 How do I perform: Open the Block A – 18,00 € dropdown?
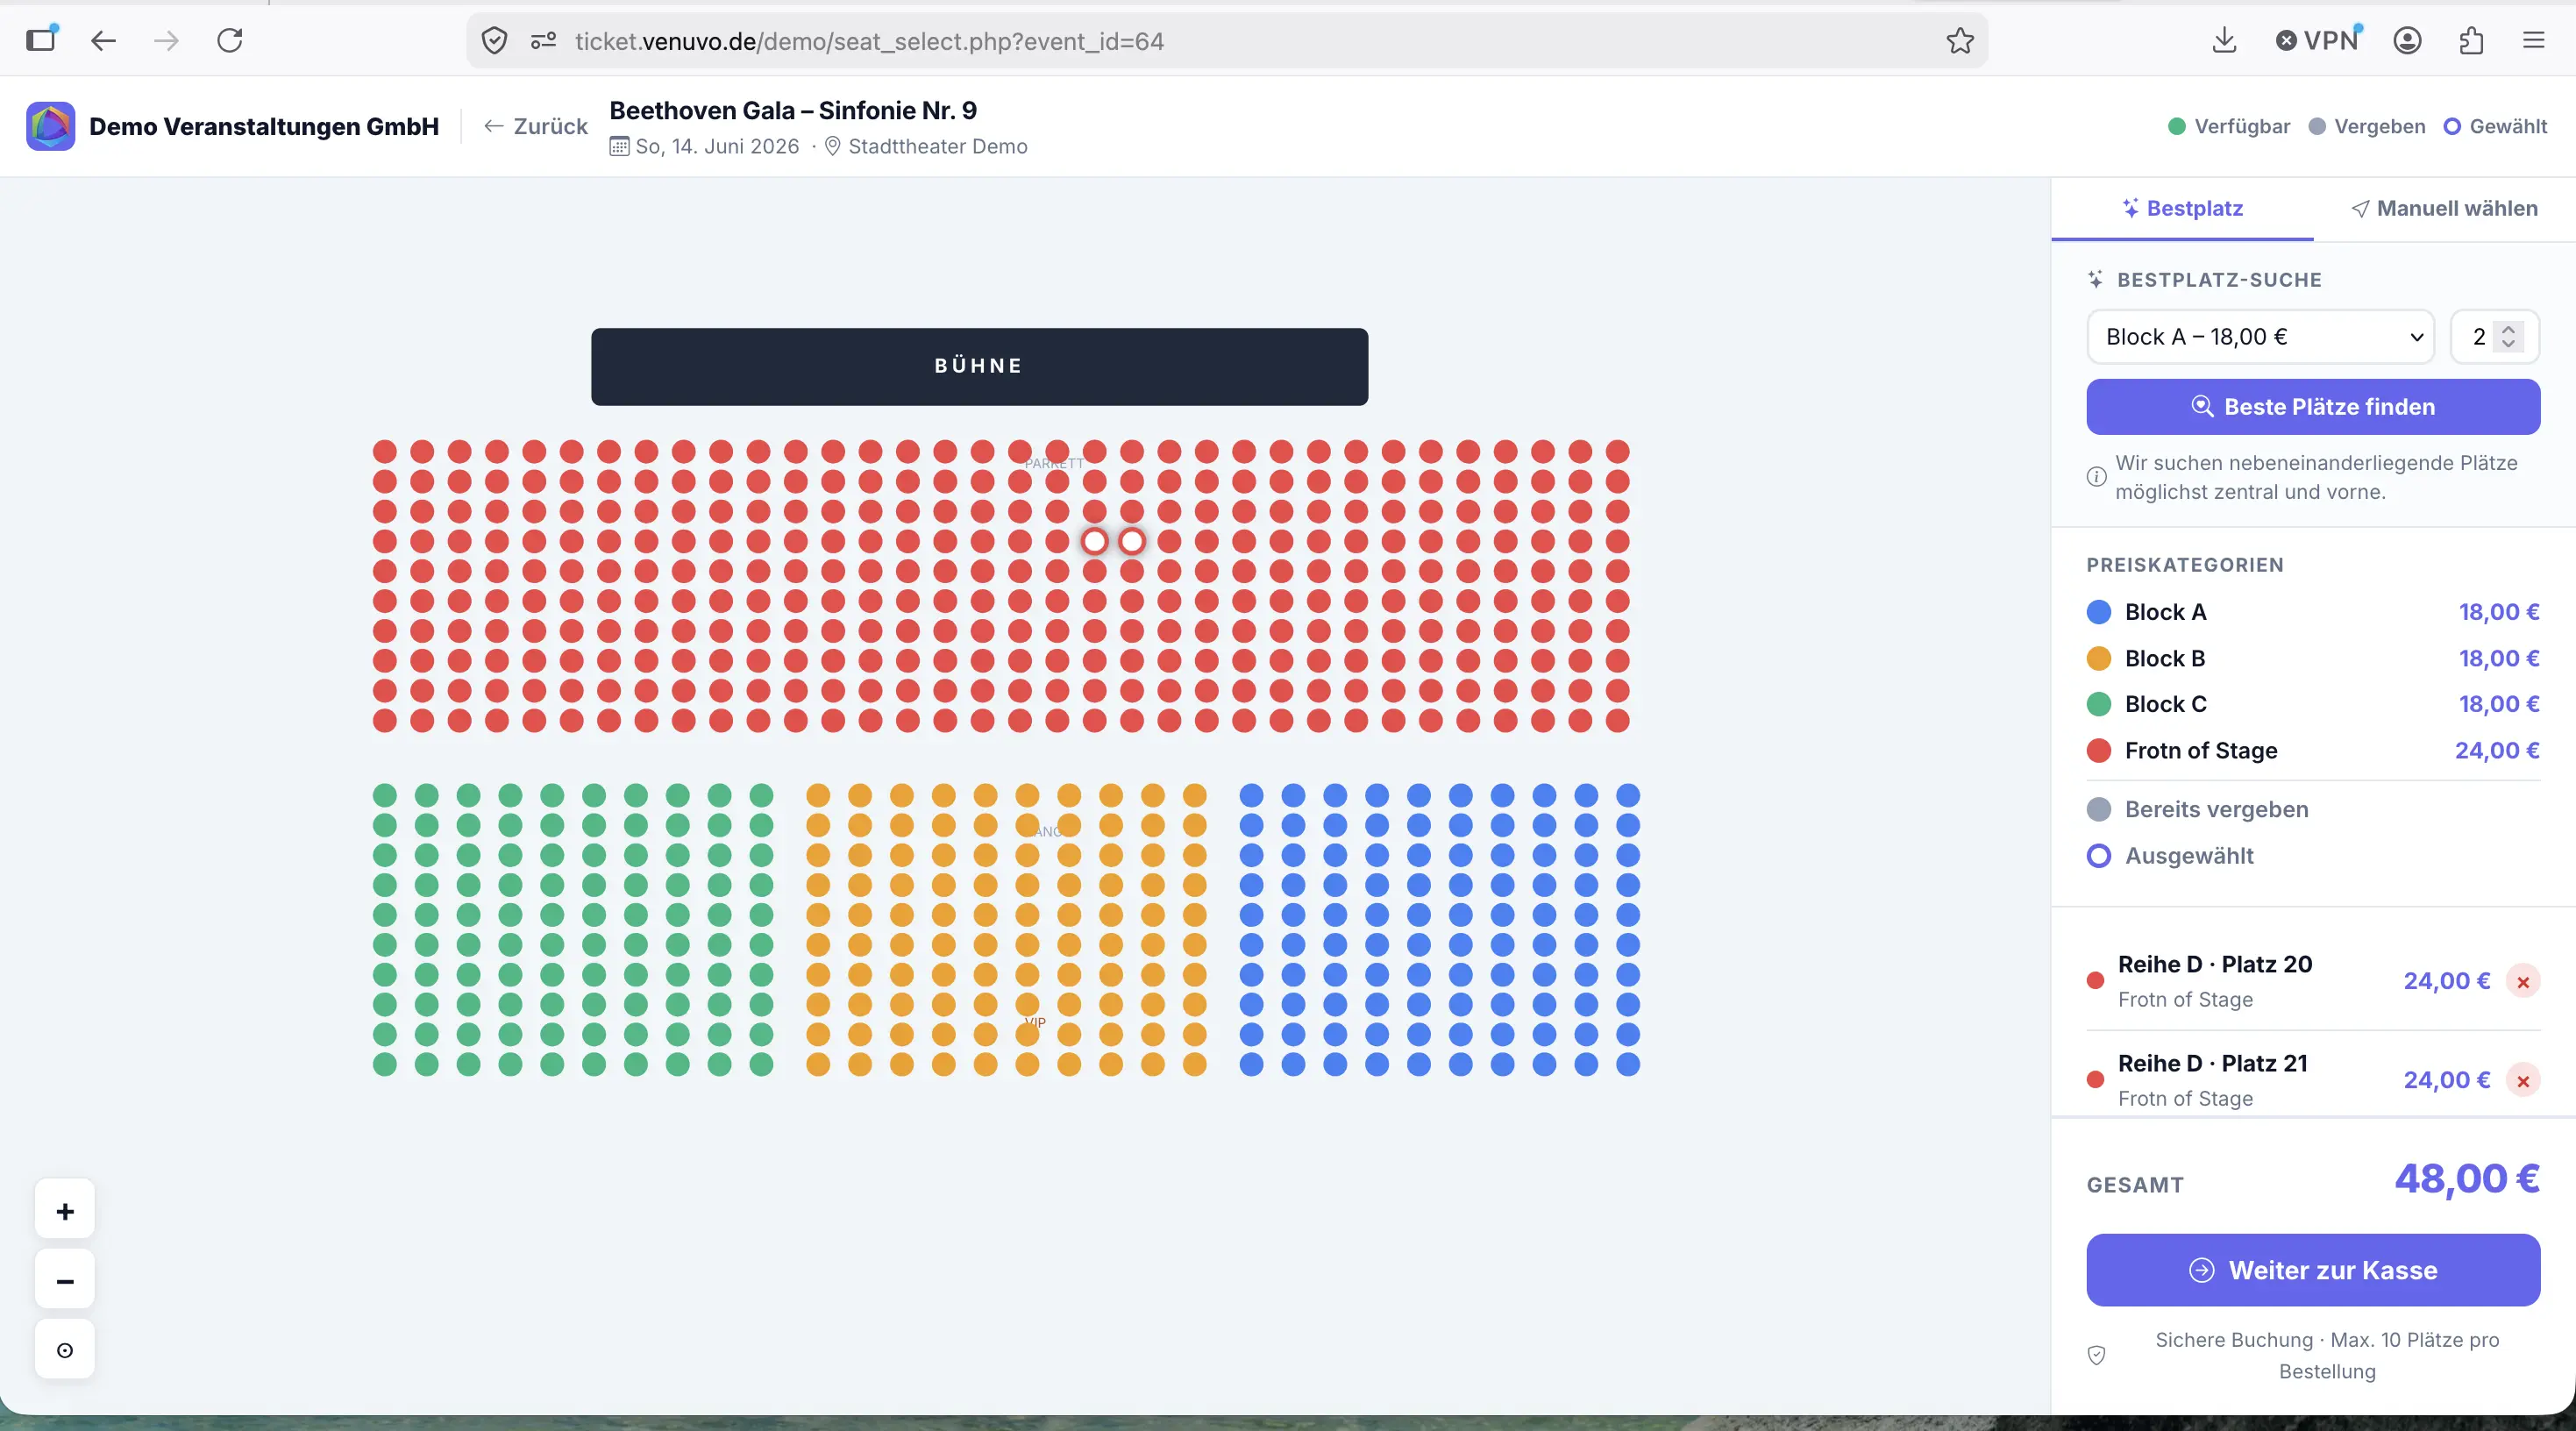tap(2260, 337)
